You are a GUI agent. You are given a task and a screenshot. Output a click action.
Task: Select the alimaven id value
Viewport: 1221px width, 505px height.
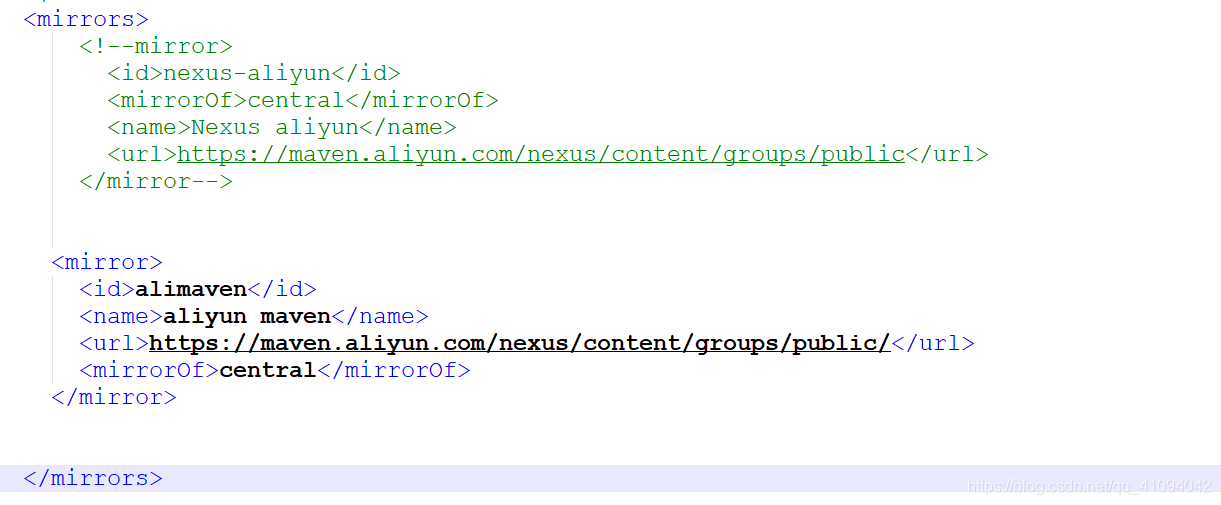click(x=191, y=289)
